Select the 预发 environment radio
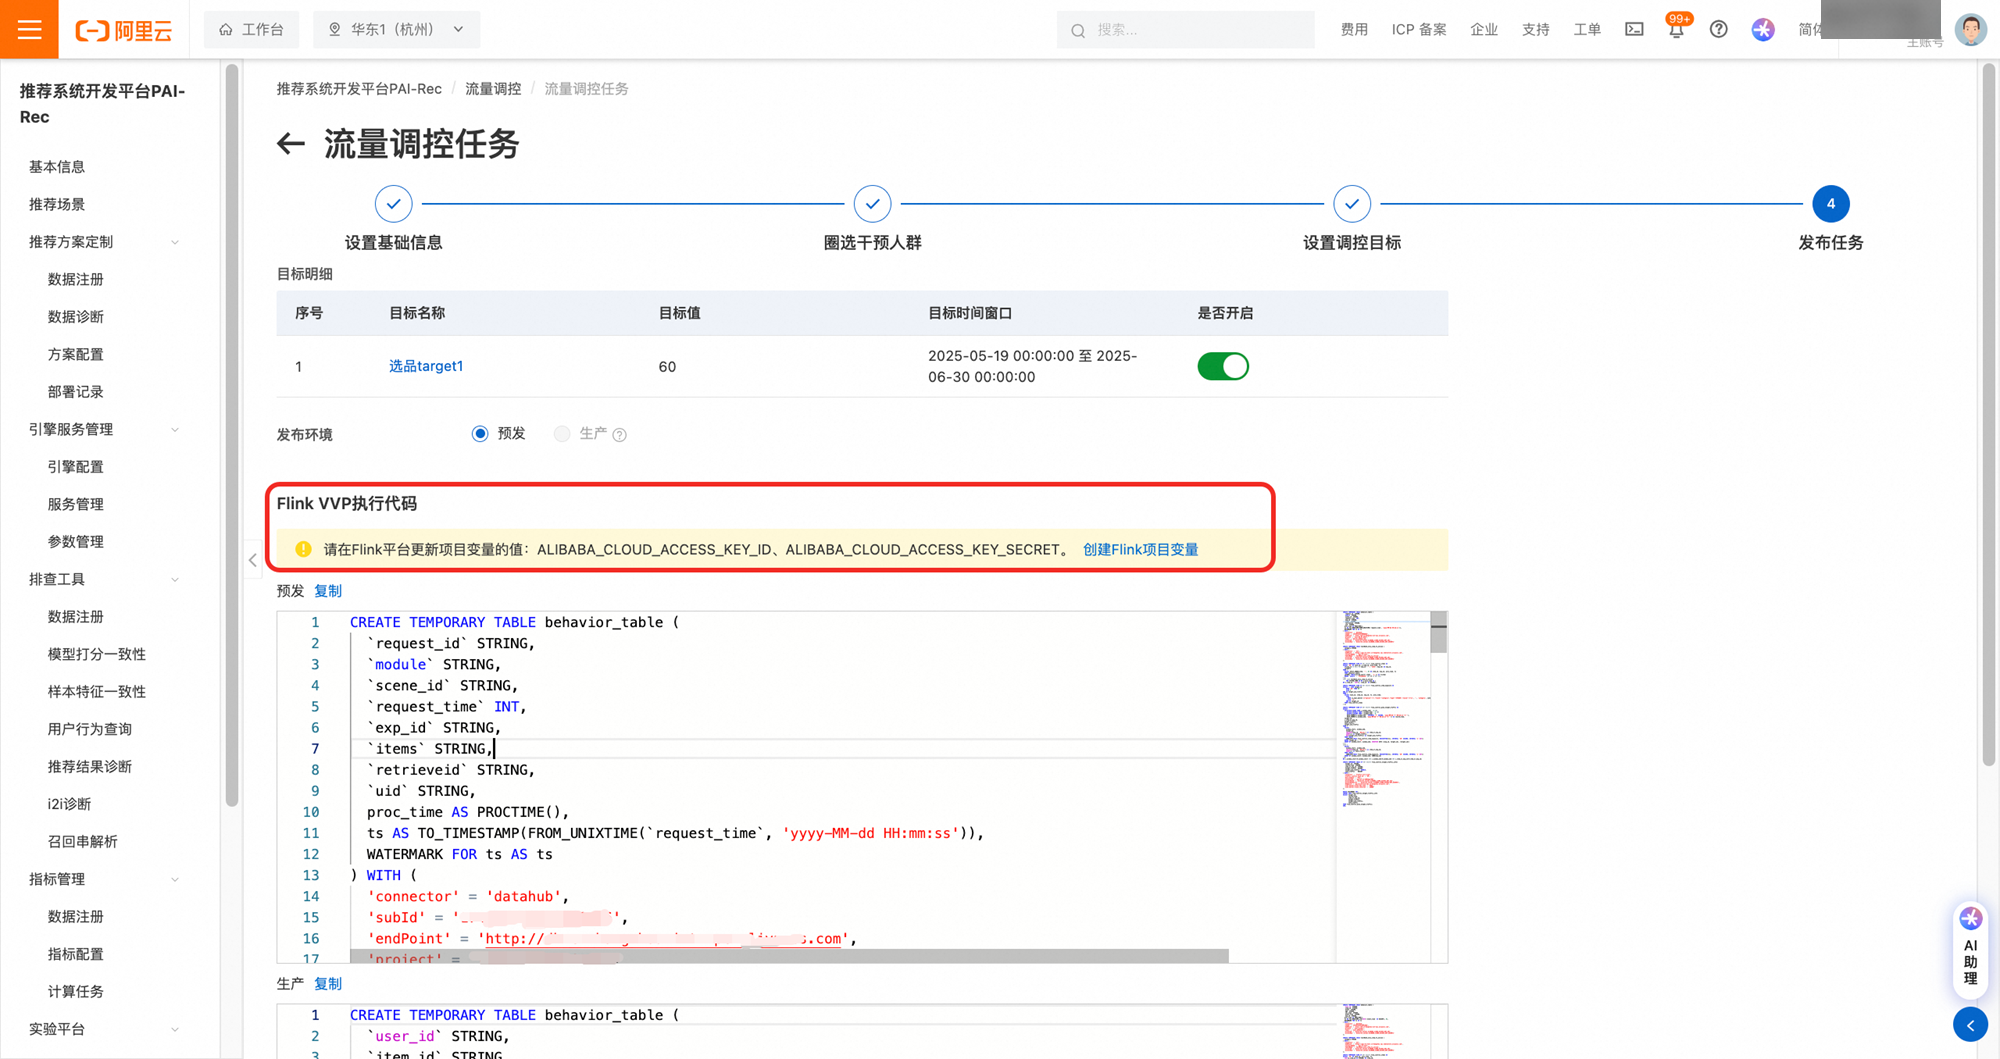Viewport: 2000px width, 1059px height. tap(480, 434)
